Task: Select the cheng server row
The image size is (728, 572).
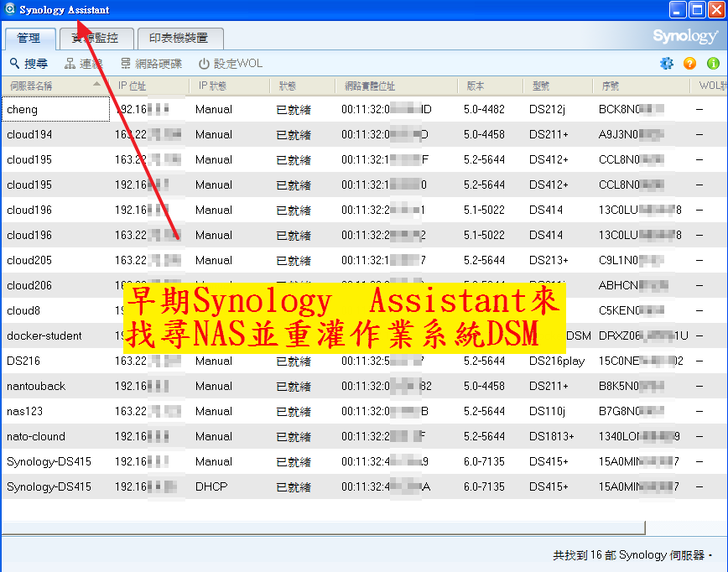Action: click(364, 109)
